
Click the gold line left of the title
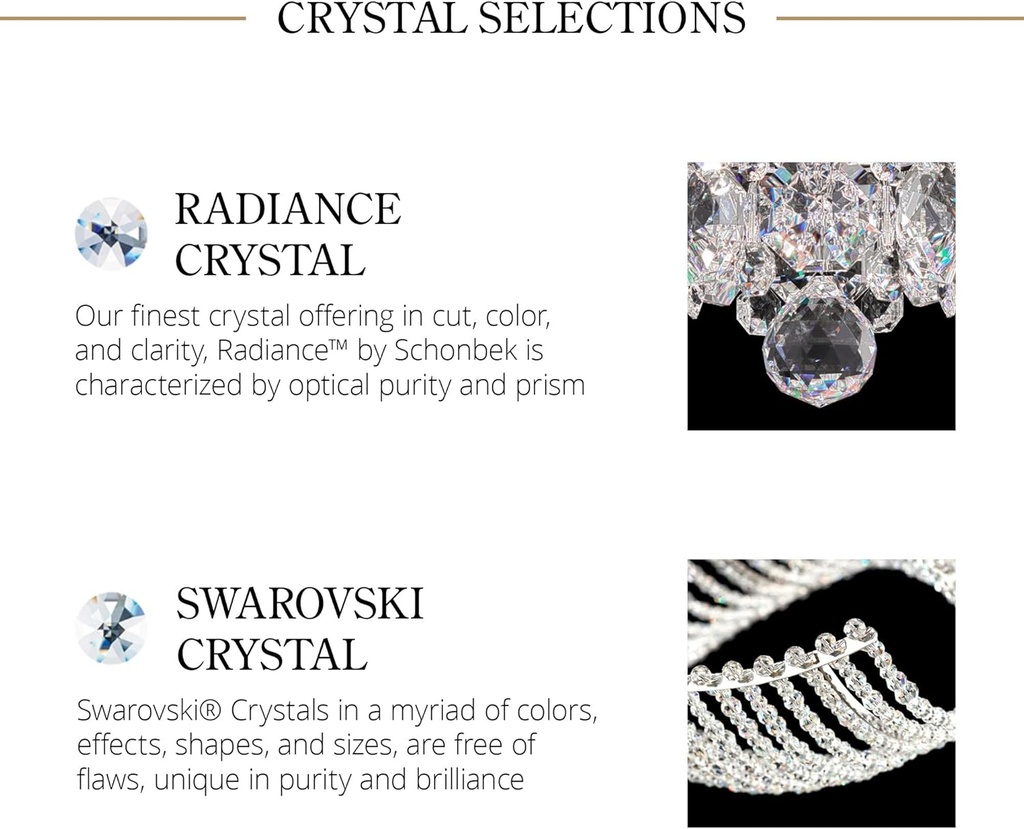pos(122,18)
